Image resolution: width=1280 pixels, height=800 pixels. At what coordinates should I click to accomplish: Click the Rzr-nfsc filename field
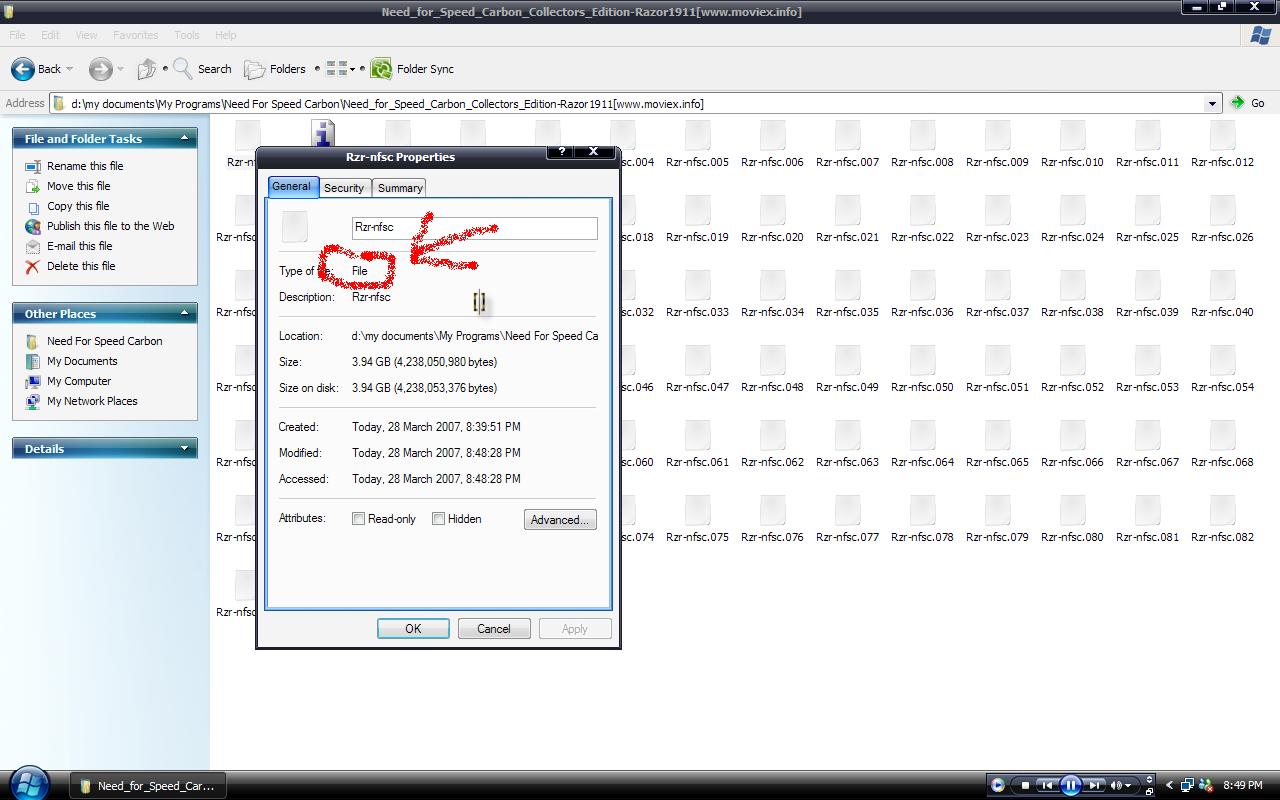pyautogui.click(x=475, y=227)
